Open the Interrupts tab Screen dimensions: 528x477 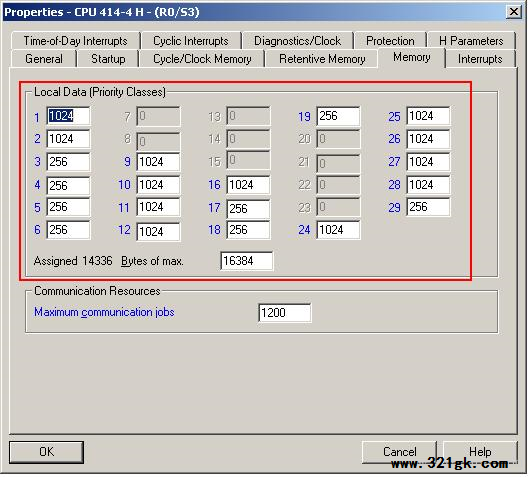pos(480,59)
